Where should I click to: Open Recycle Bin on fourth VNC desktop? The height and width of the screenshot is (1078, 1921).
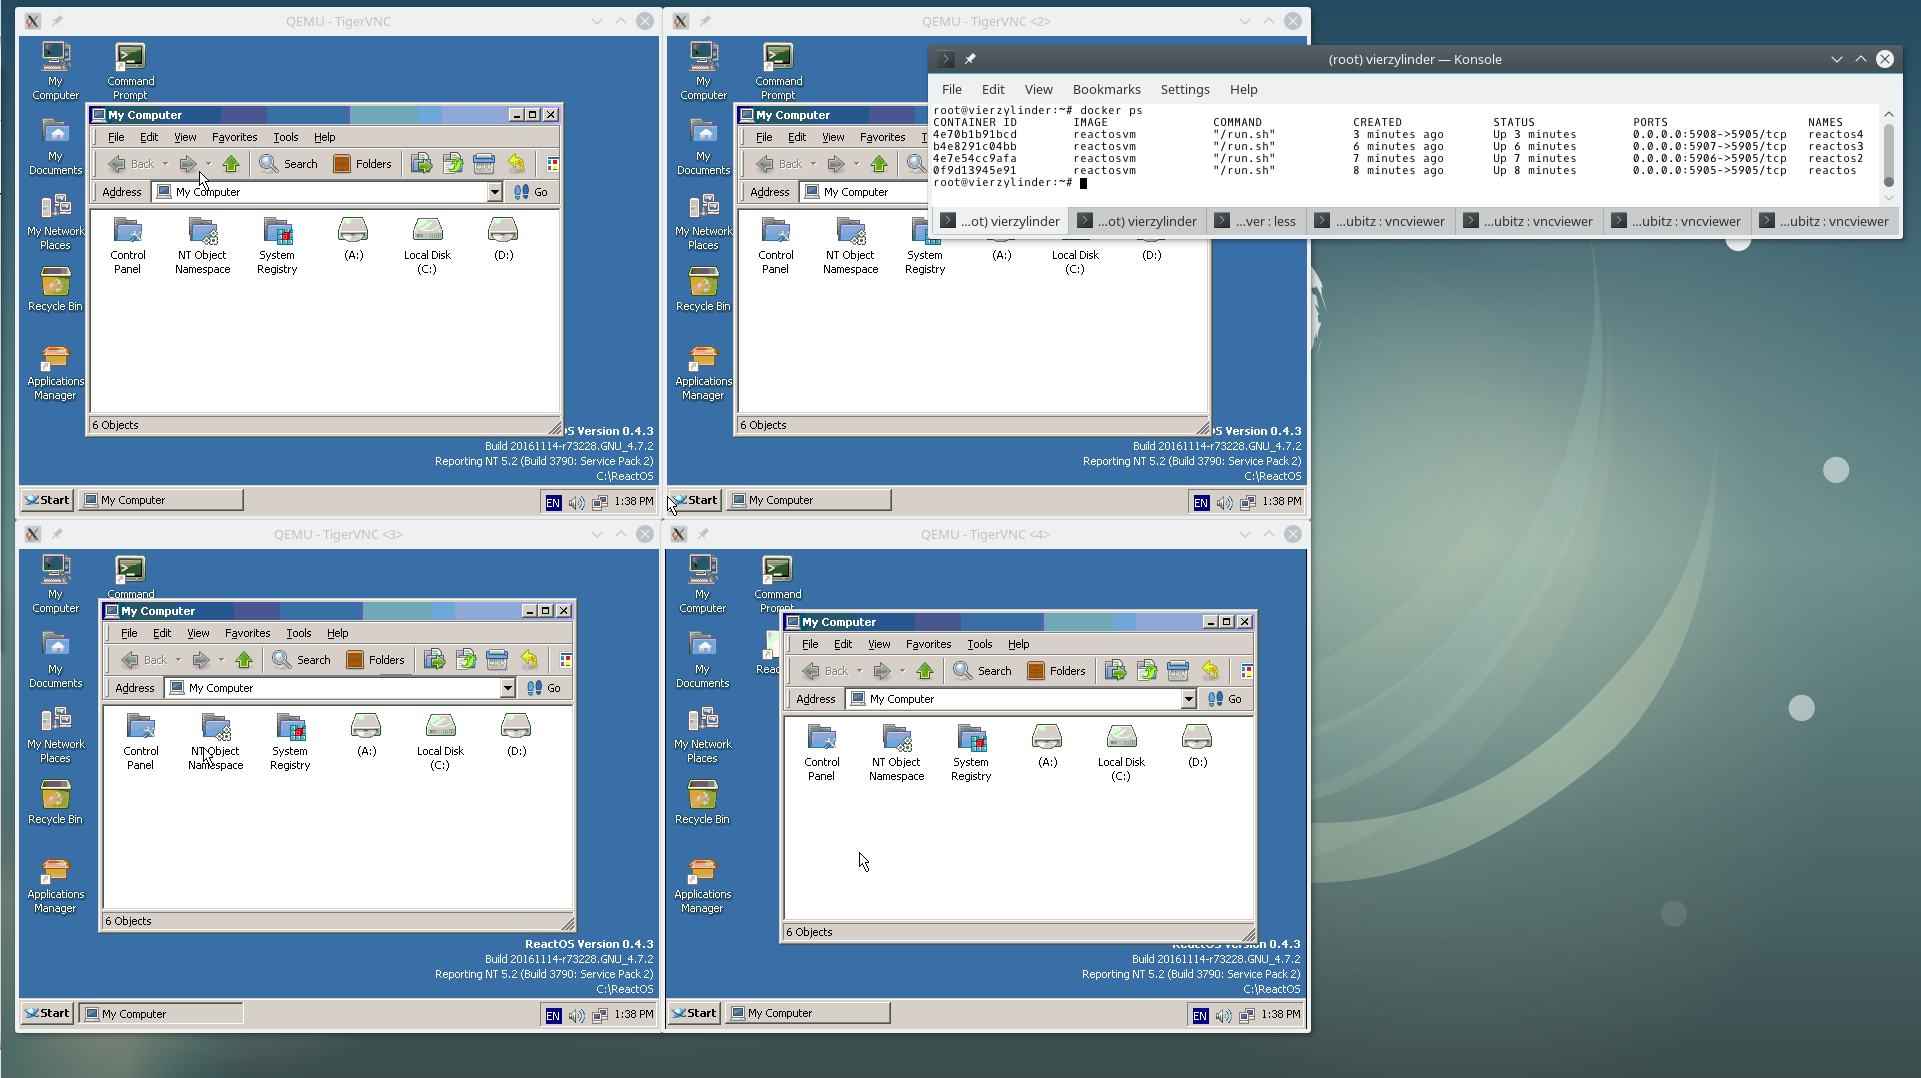coord(702,803)
